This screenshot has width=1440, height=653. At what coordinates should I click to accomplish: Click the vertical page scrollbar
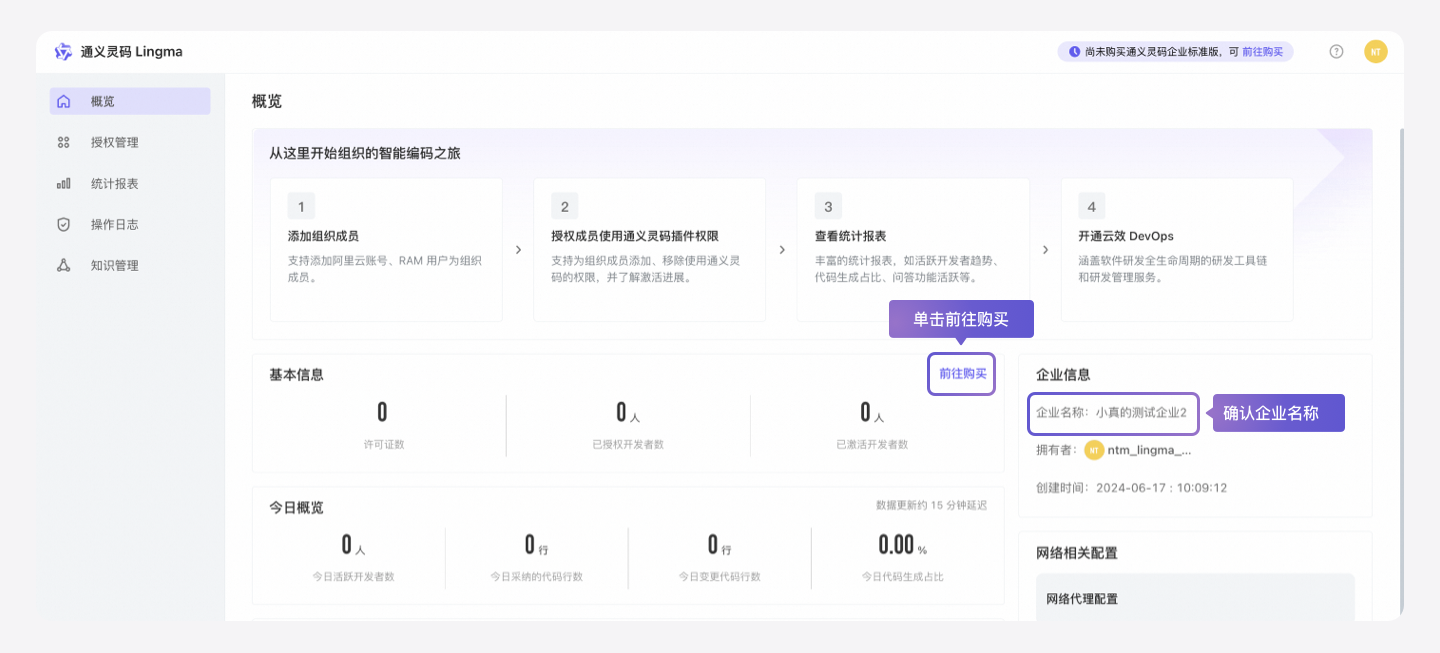point(1401,370)
